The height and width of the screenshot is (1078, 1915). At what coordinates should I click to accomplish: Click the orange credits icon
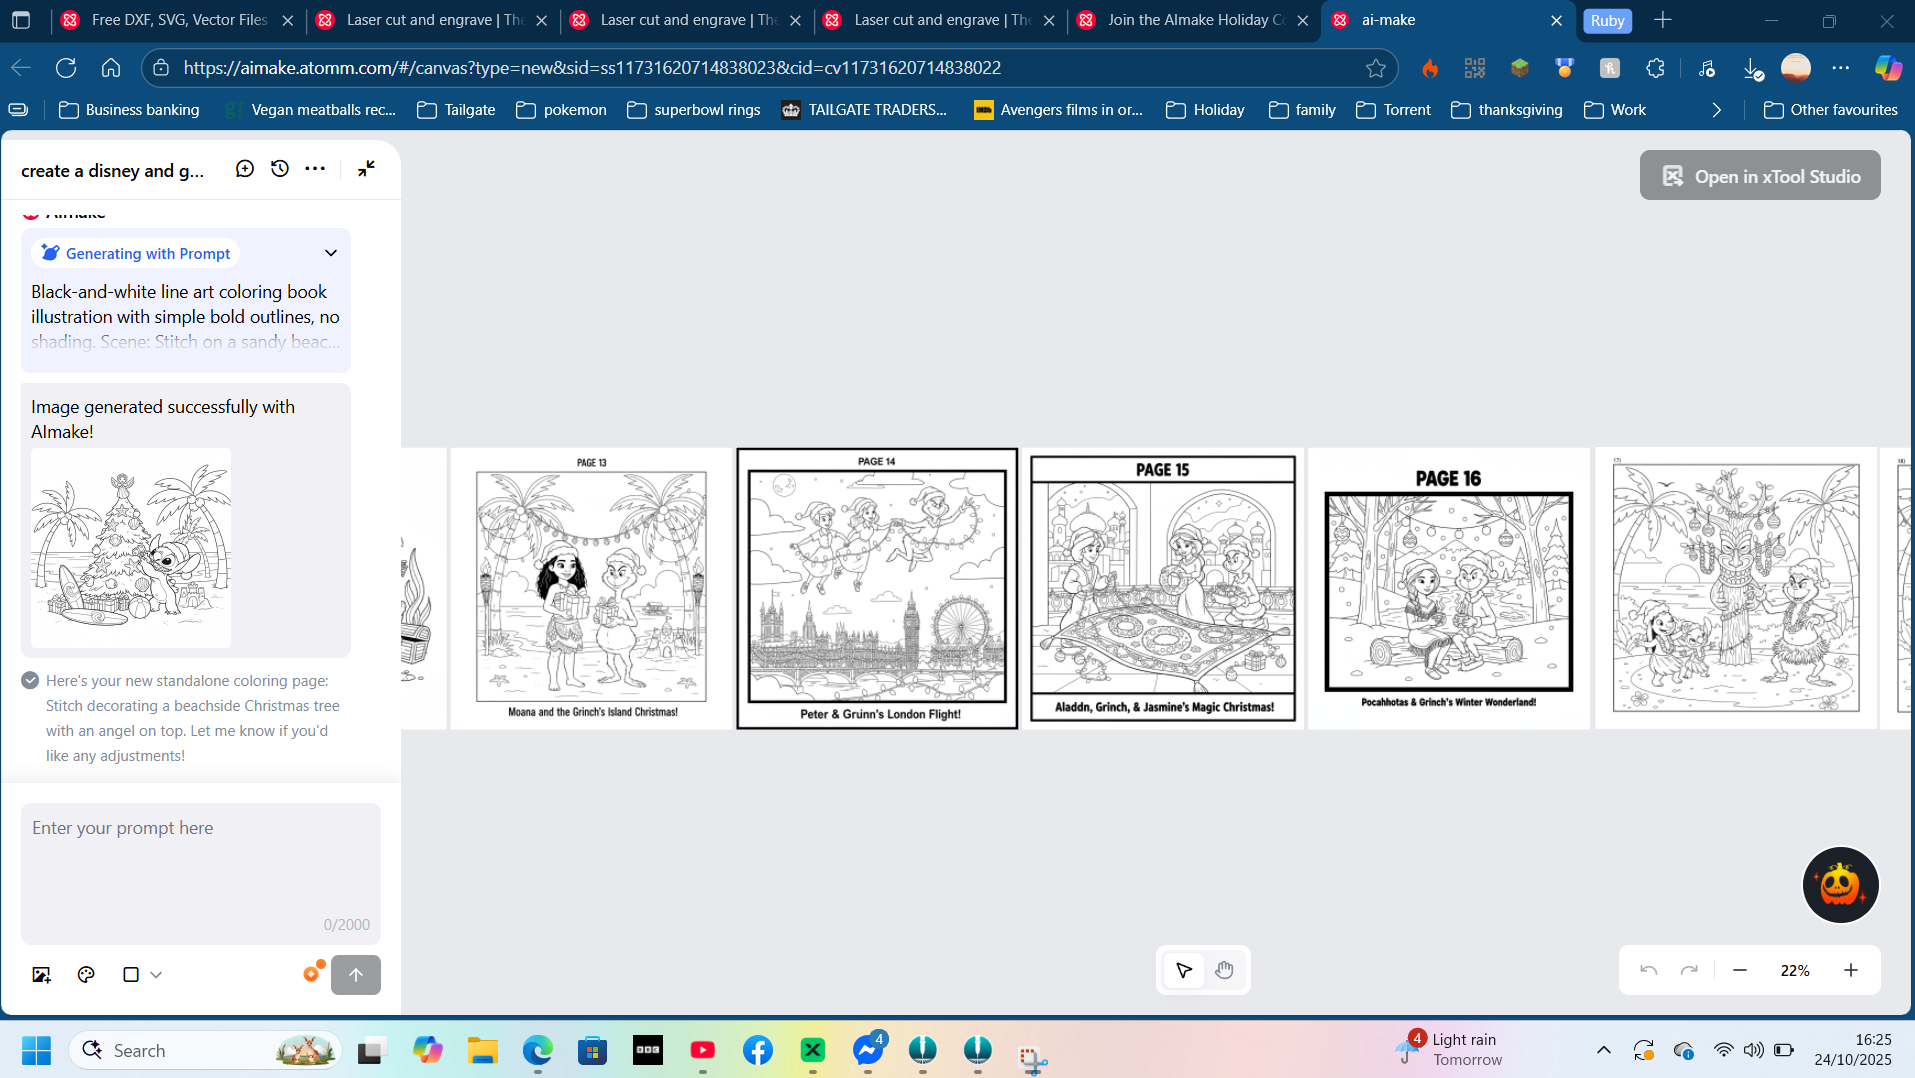313,973
